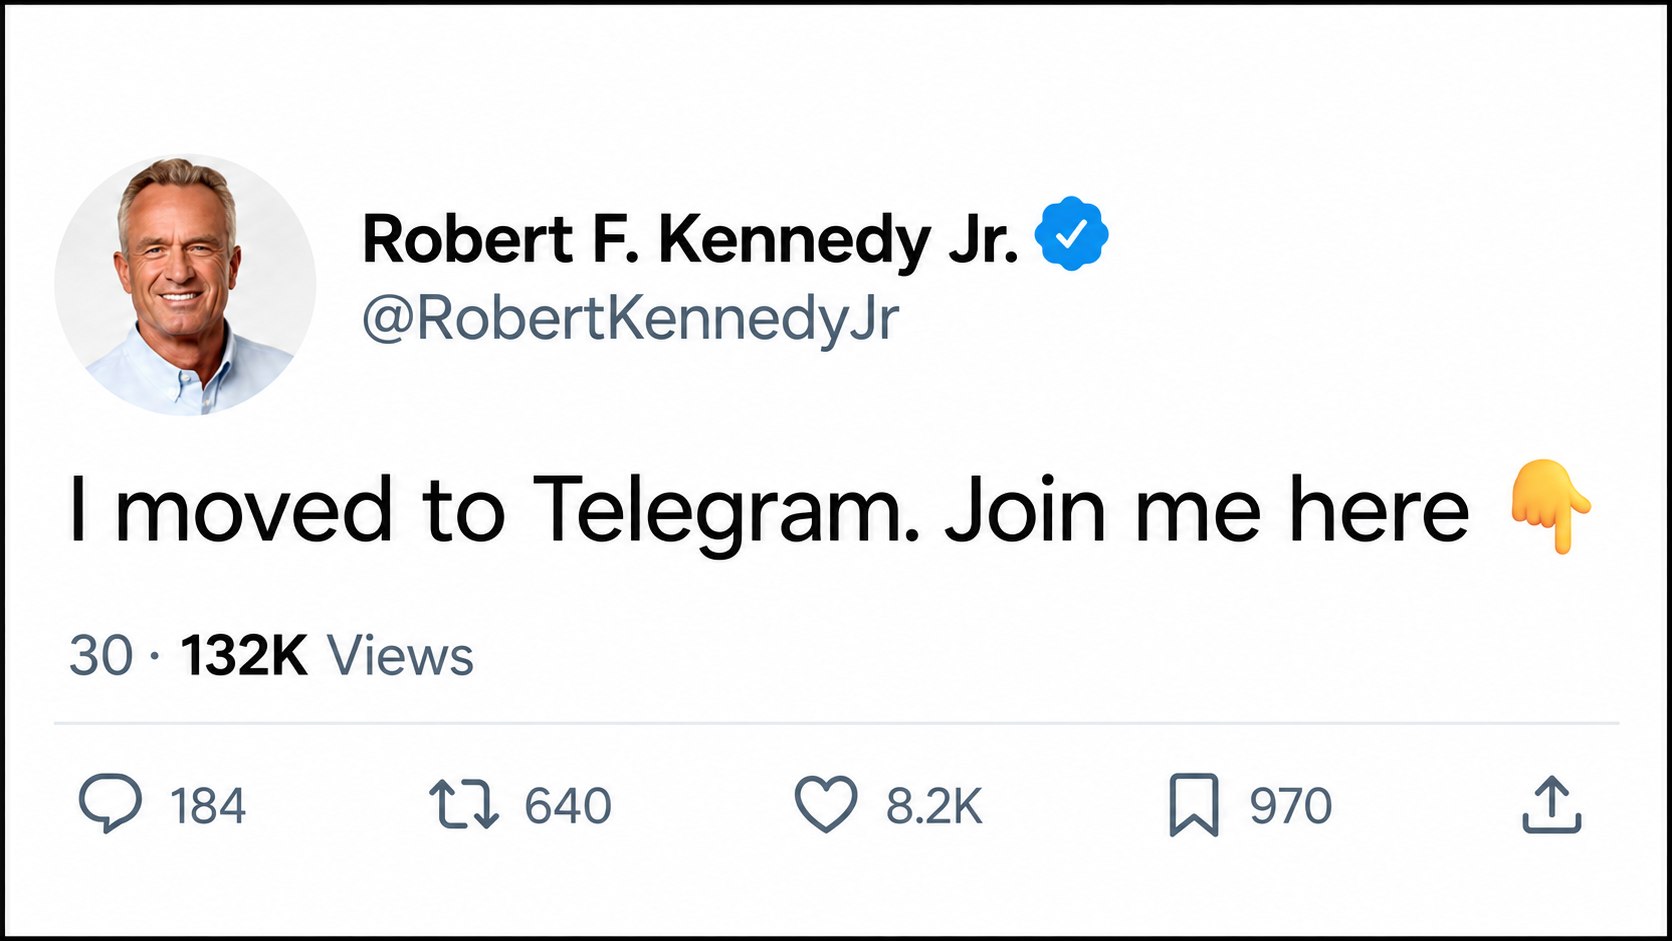Click the Views label
Image resolution: width=1672 pixels, height=941 pixels.
(400, 656)
